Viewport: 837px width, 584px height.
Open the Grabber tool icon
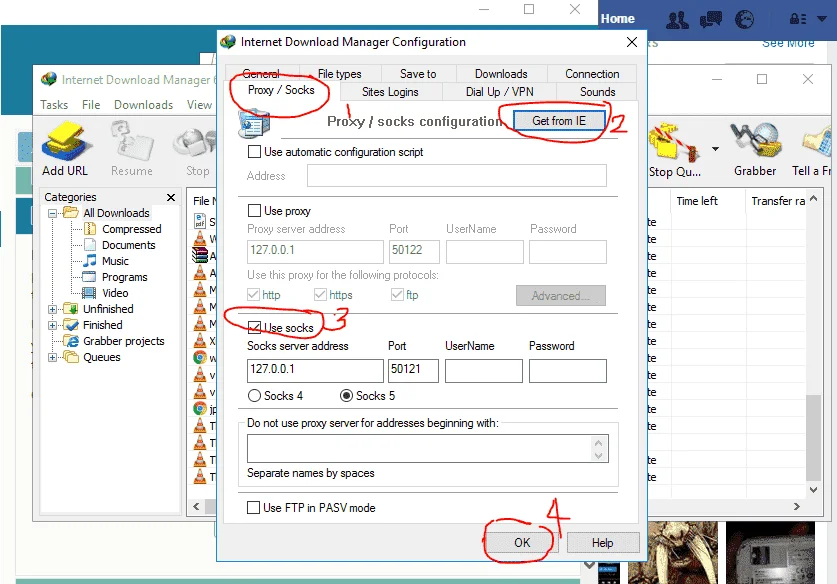[755, 149]
